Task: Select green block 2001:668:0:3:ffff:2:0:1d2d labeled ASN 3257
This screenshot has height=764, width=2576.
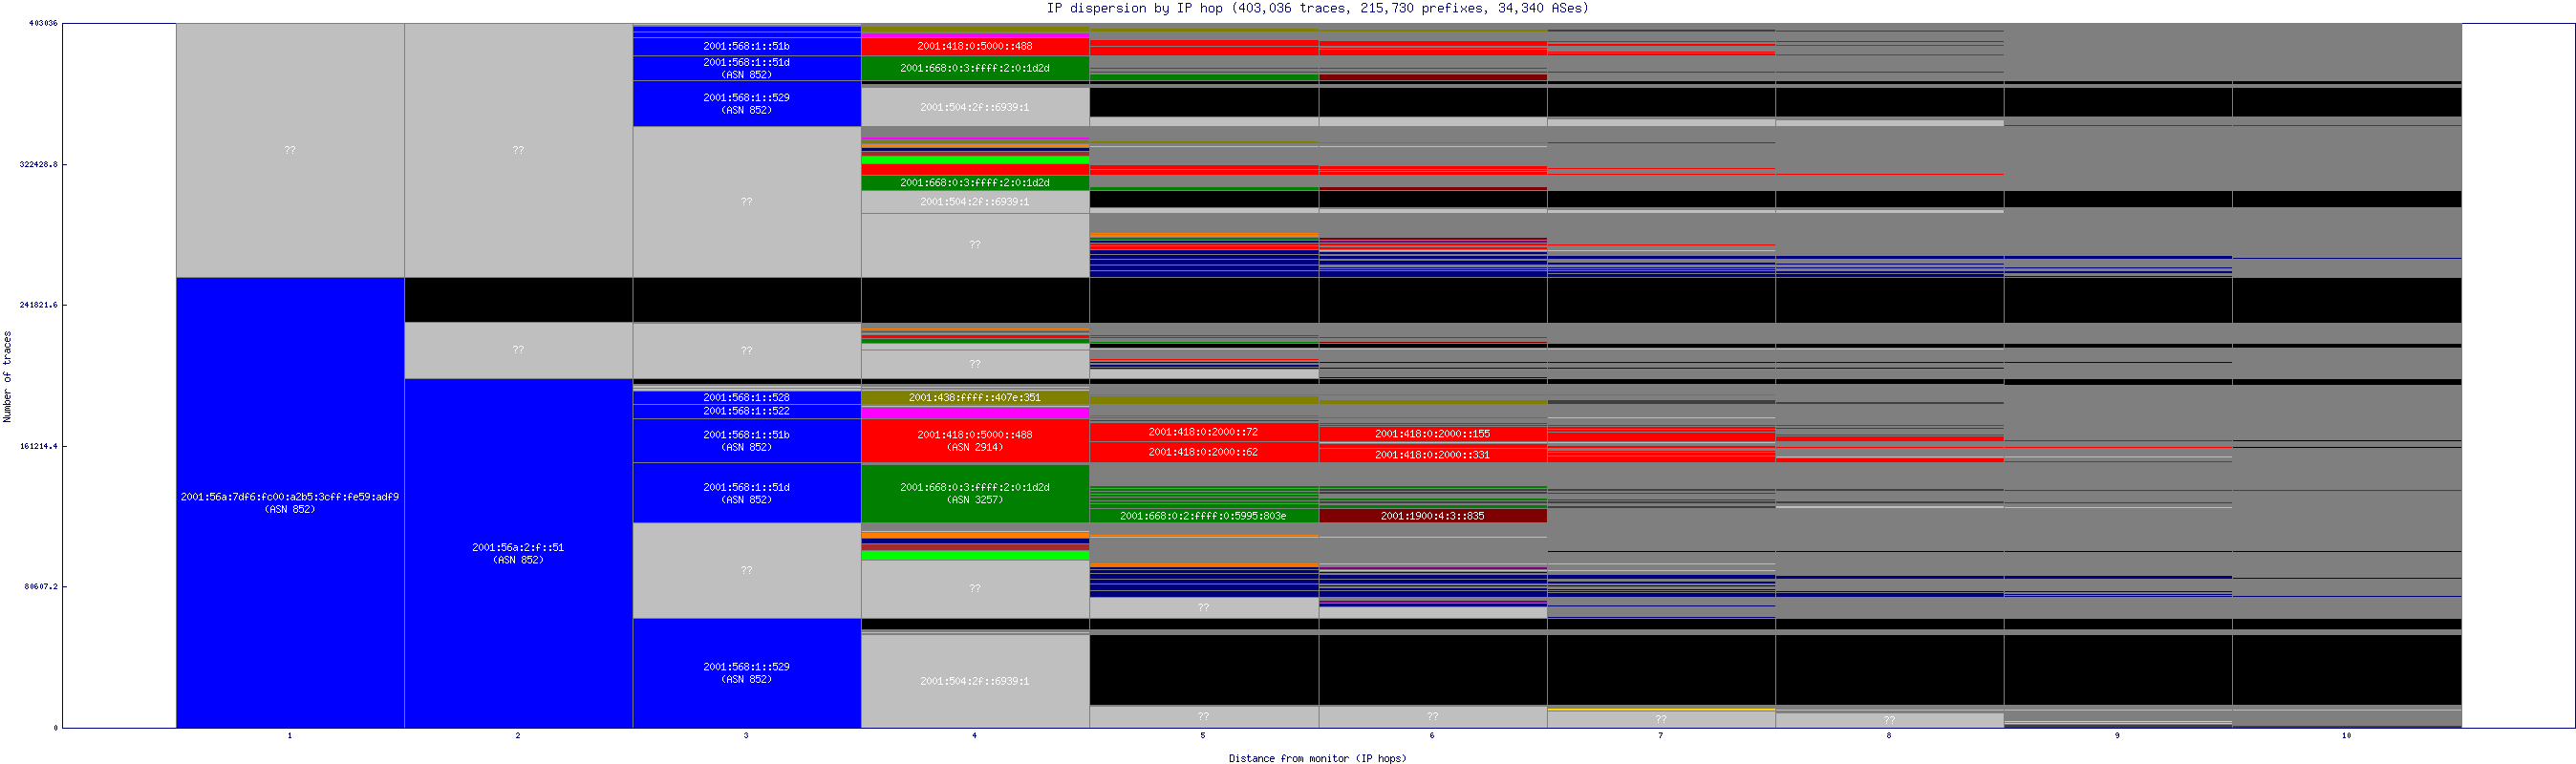Action: coord(974,493)
